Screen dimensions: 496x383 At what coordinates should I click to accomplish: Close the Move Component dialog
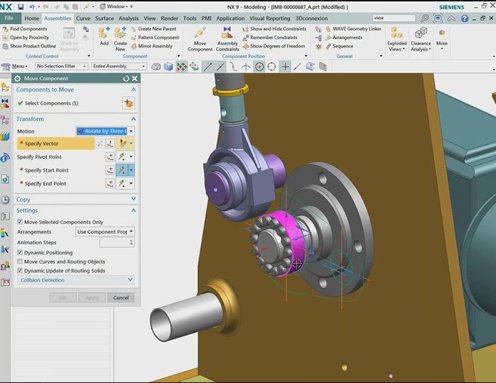coord(135,79)
